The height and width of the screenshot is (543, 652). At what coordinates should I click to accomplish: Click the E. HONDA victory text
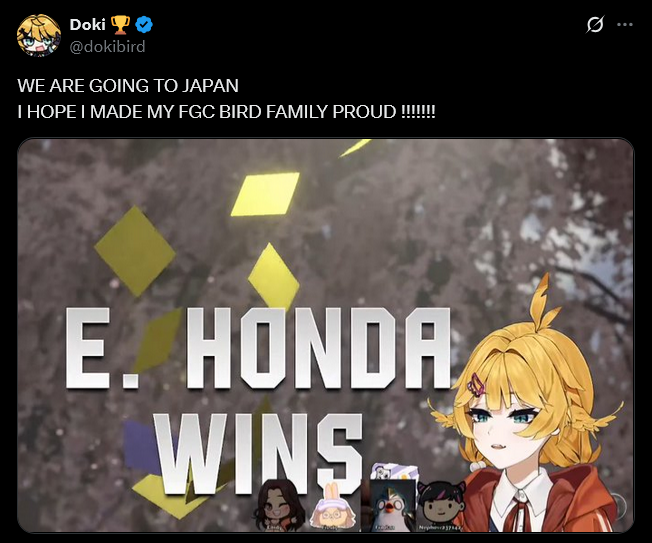point(258,348)
